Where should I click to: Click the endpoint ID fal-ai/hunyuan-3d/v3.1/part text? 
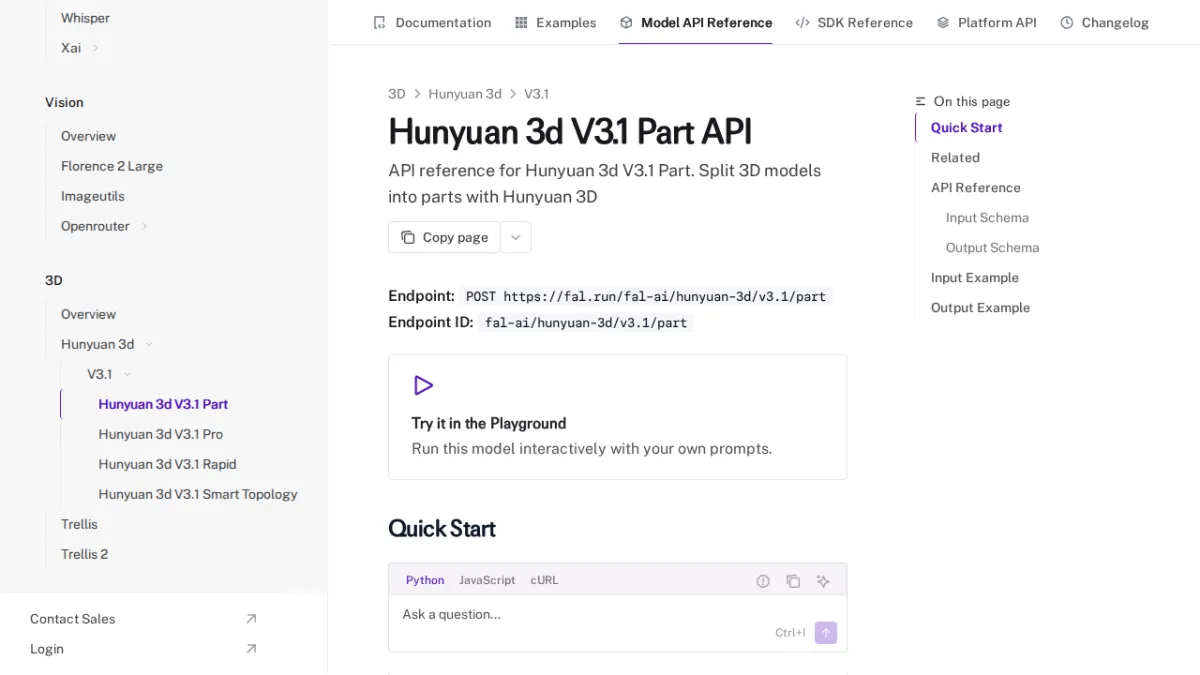586,323
